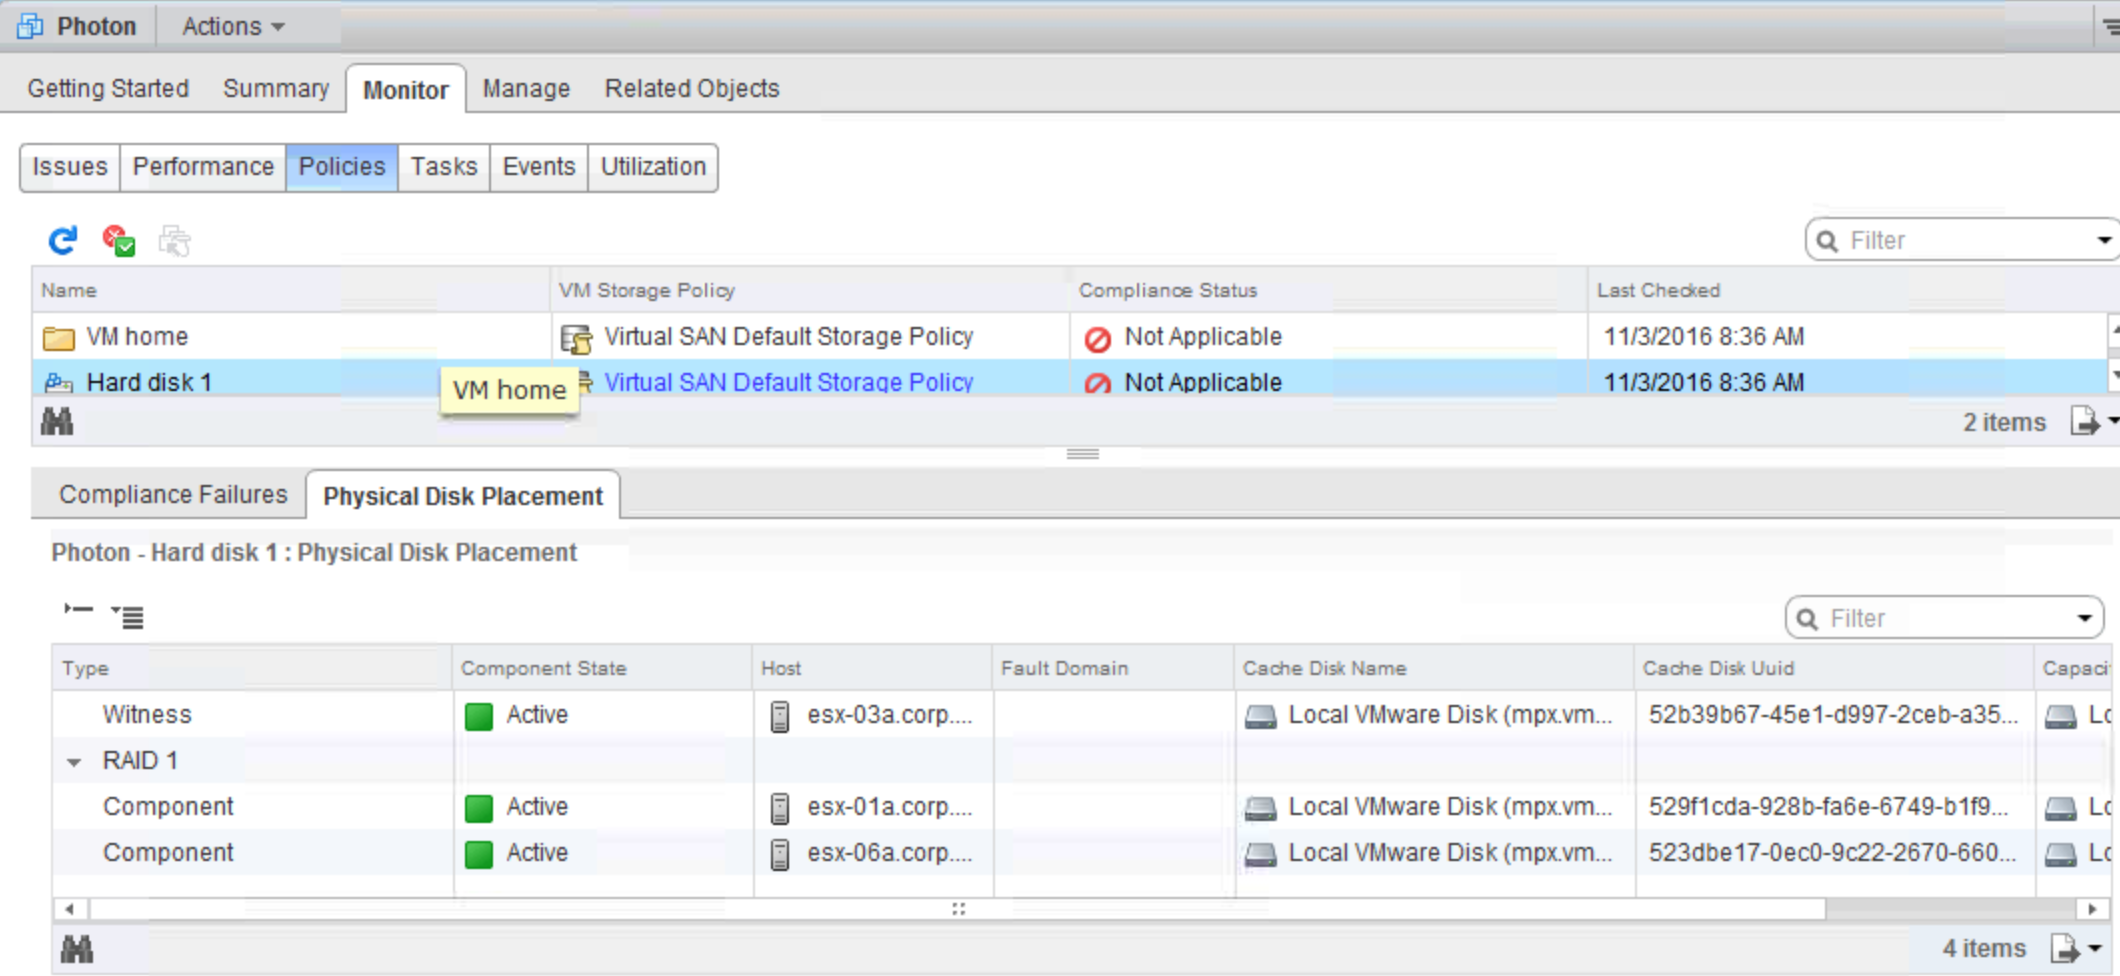
Task: Click the collapse all tree icon
Action: 78,610
